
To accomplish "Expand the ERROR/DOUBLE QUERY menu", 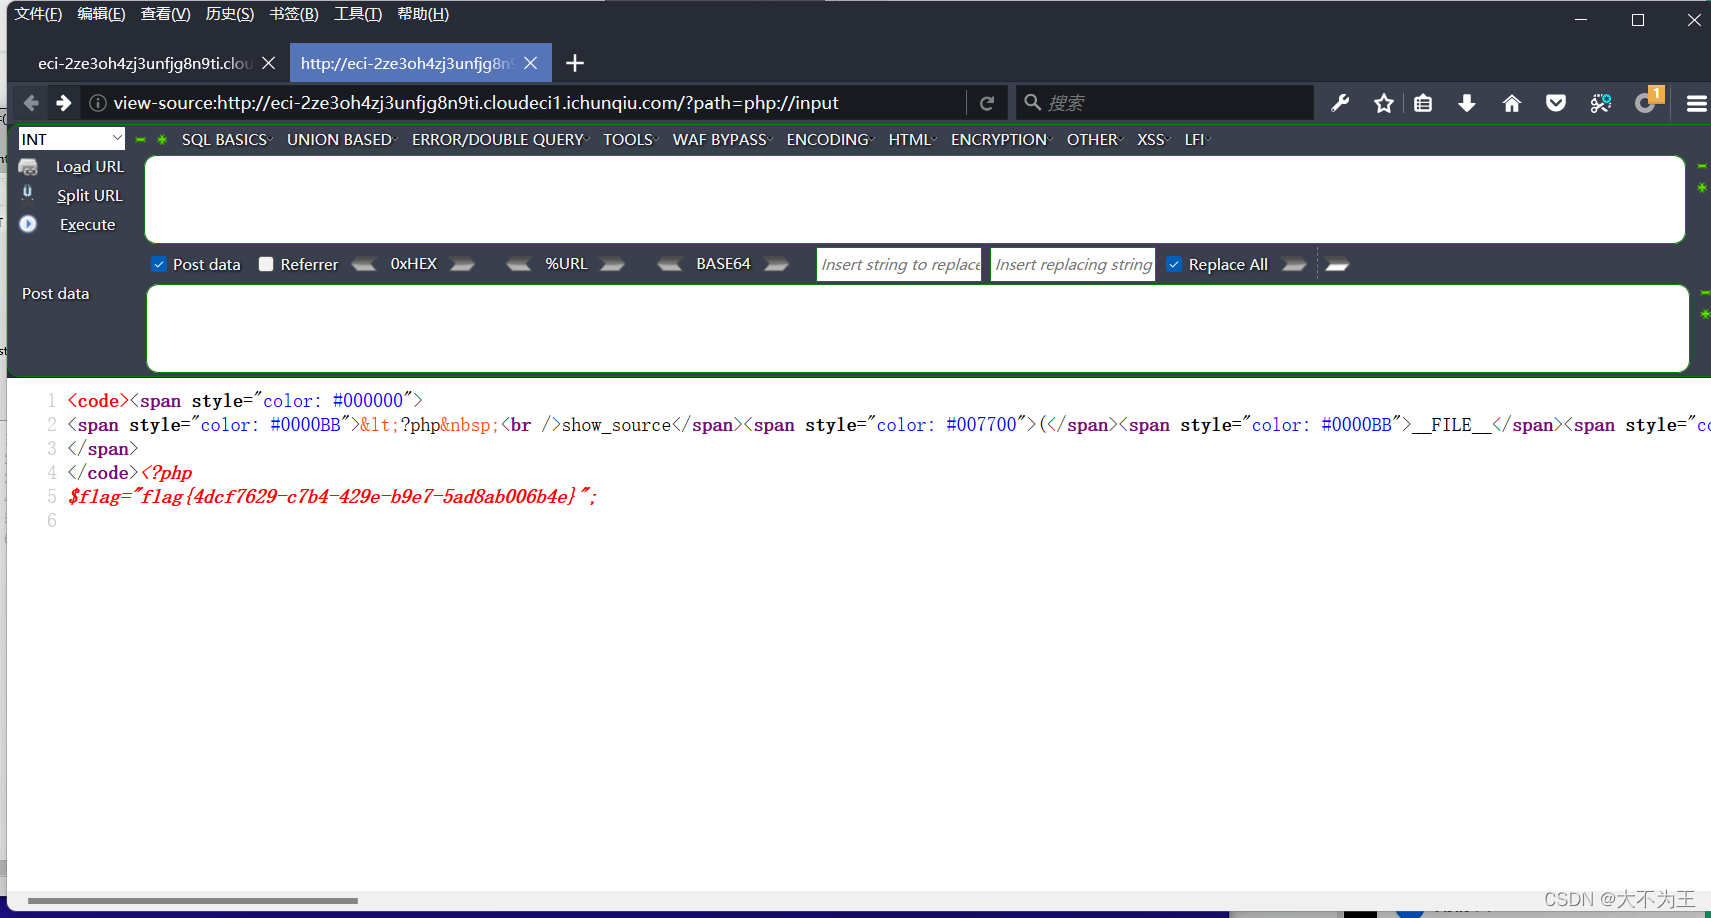I will click(x=500, y=140).
